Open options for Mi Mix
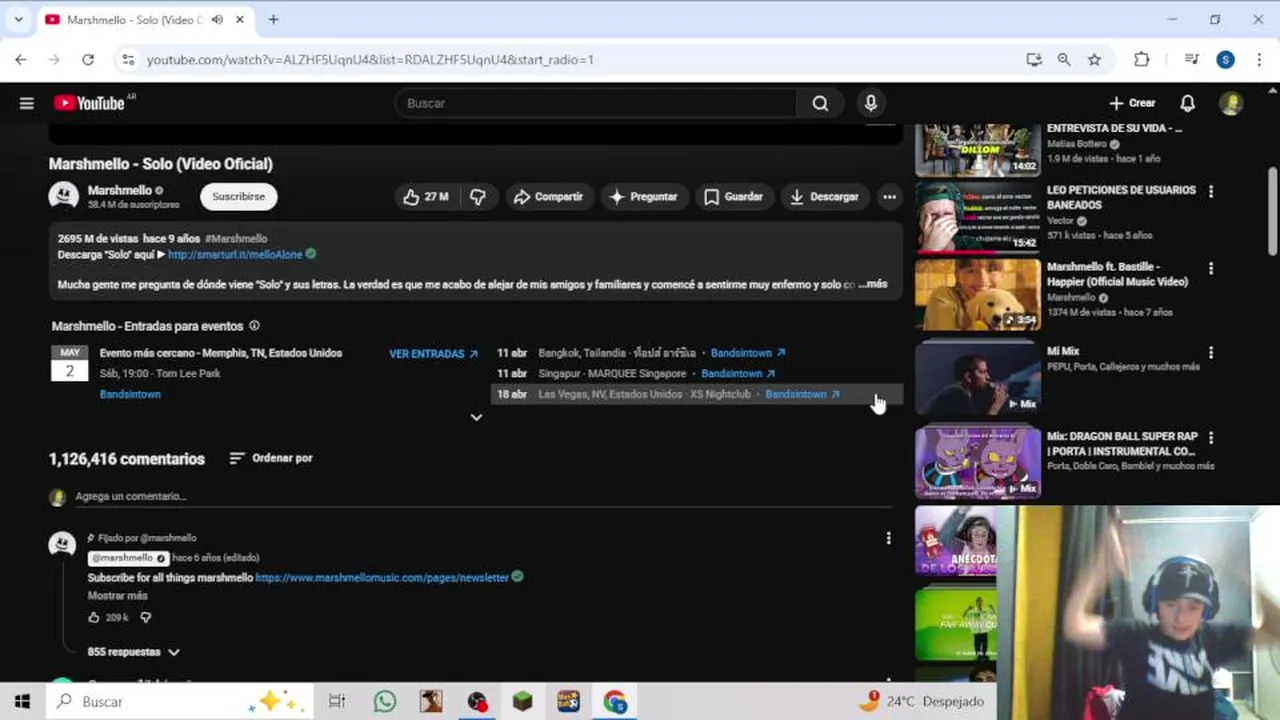The width and height of the screenshot is (1280, 720). [x=1211, y=353]
